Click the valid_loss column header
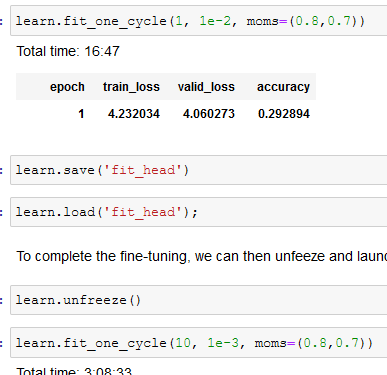The width and height of the screenshot is (387, 375). 206,87
